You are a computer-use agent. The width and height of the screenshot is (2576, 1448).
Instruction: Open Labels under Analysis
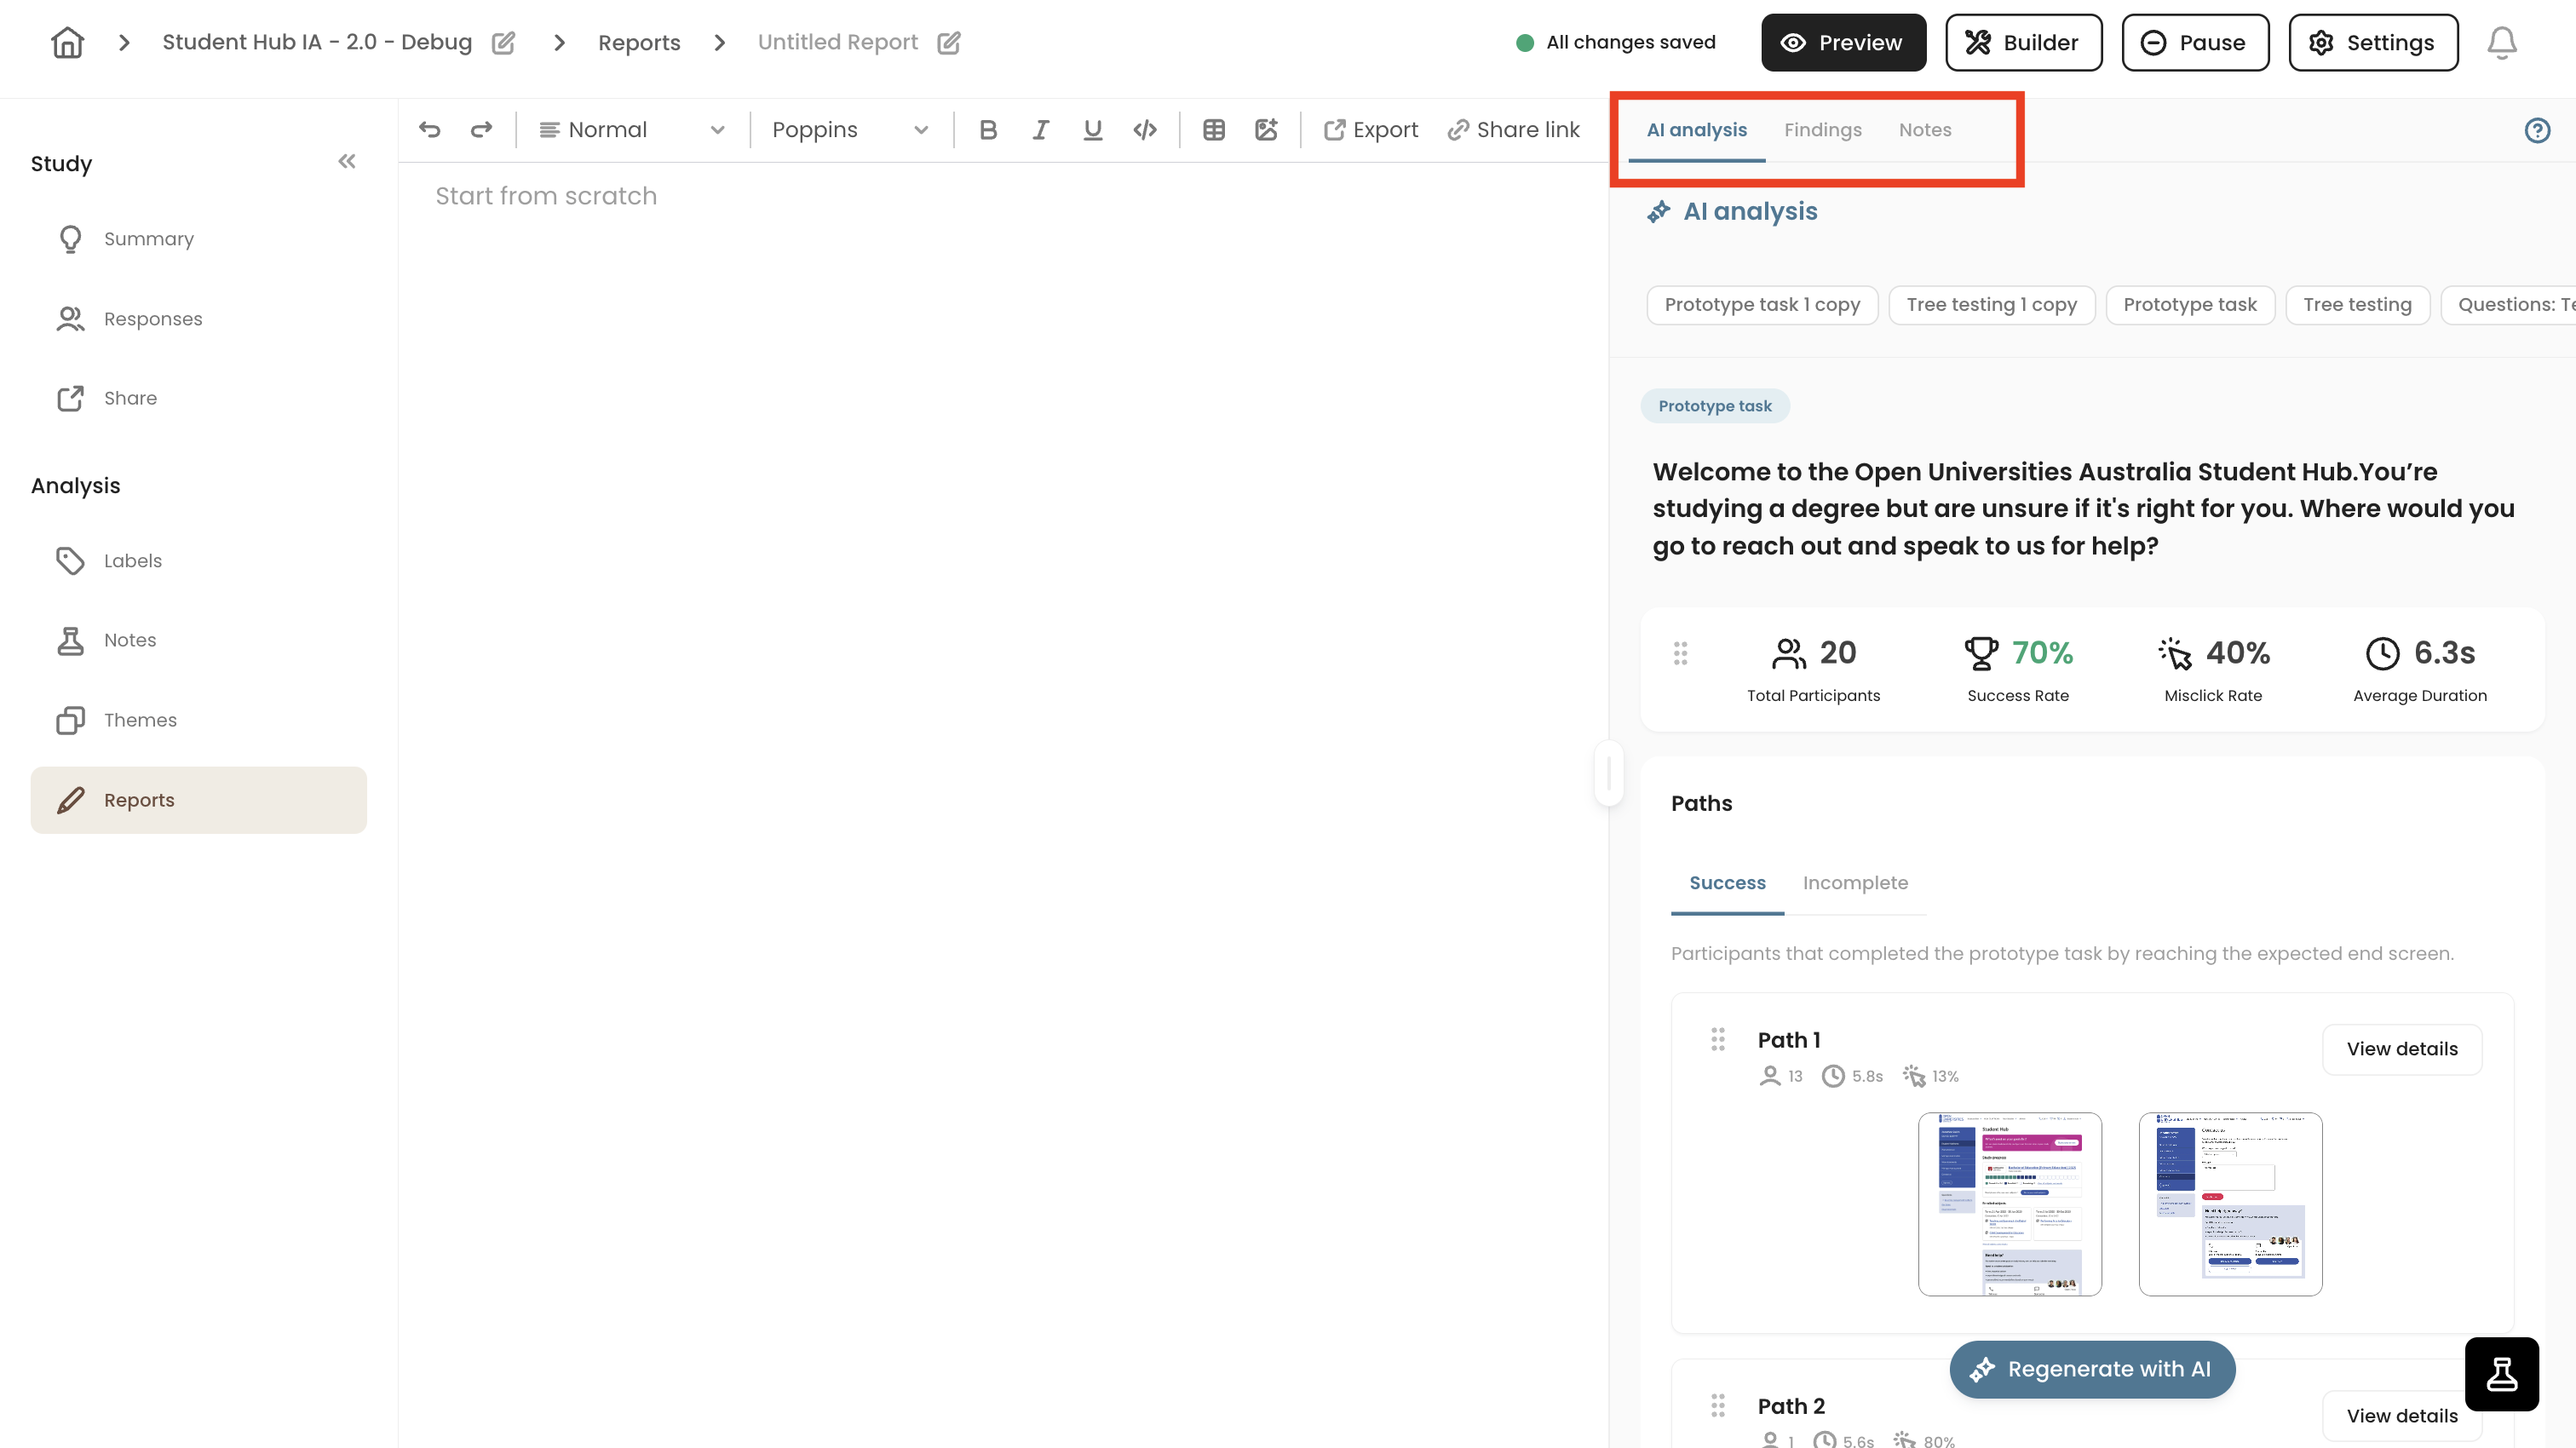(198, 561)
